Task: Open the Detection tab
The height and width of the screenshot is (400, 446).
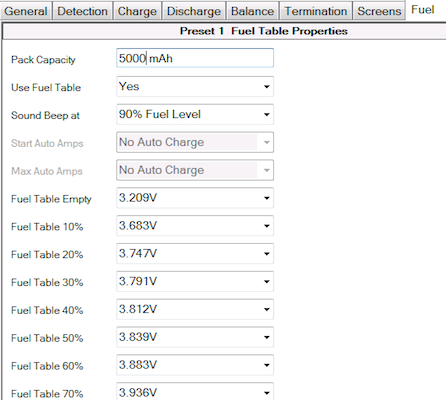Action: pyautogui.click(x=82, y=11)
